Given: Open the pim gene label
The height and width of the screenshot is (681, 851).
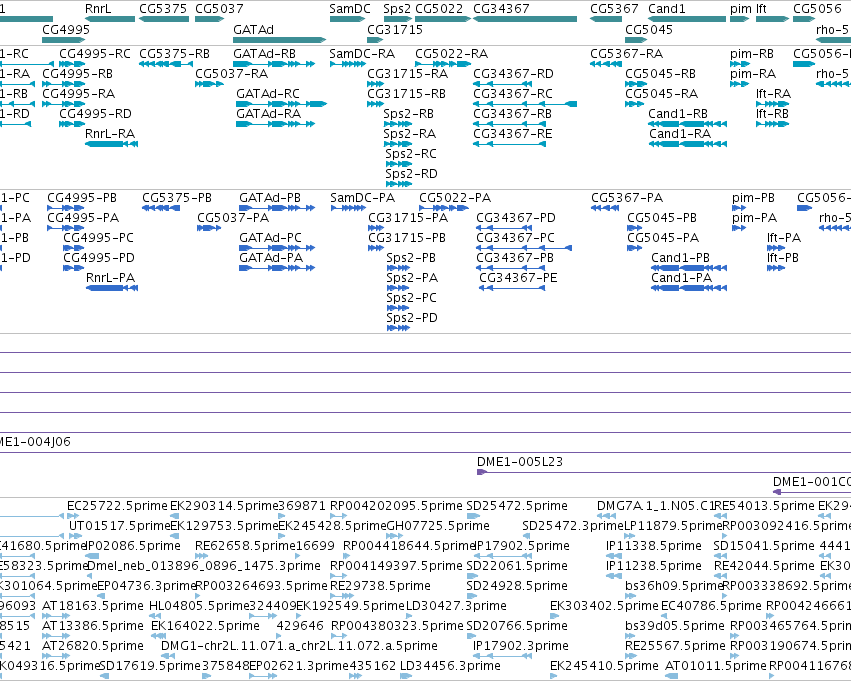Looking at the screenshot, I should 740,9.
